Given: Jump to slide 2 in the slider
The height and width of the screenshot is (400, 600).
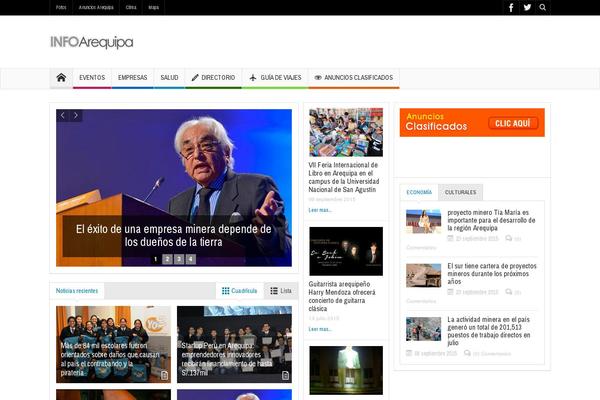Looking at the screenshot, I should pos(167,259).
